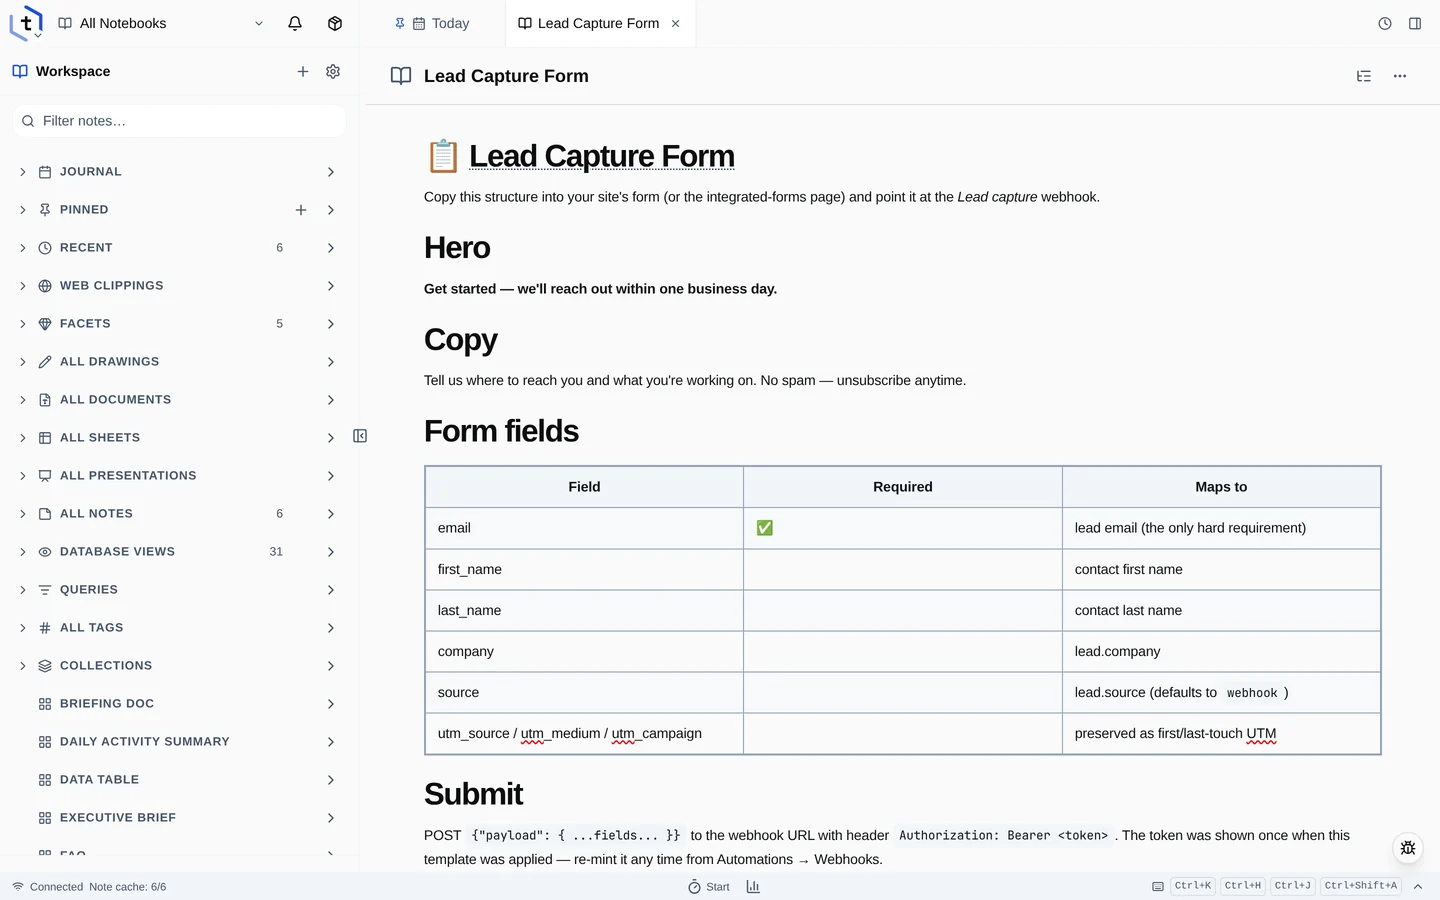Expand the ALL PRESENTATIONS section

pyautogui.click(x=23, y=476)
